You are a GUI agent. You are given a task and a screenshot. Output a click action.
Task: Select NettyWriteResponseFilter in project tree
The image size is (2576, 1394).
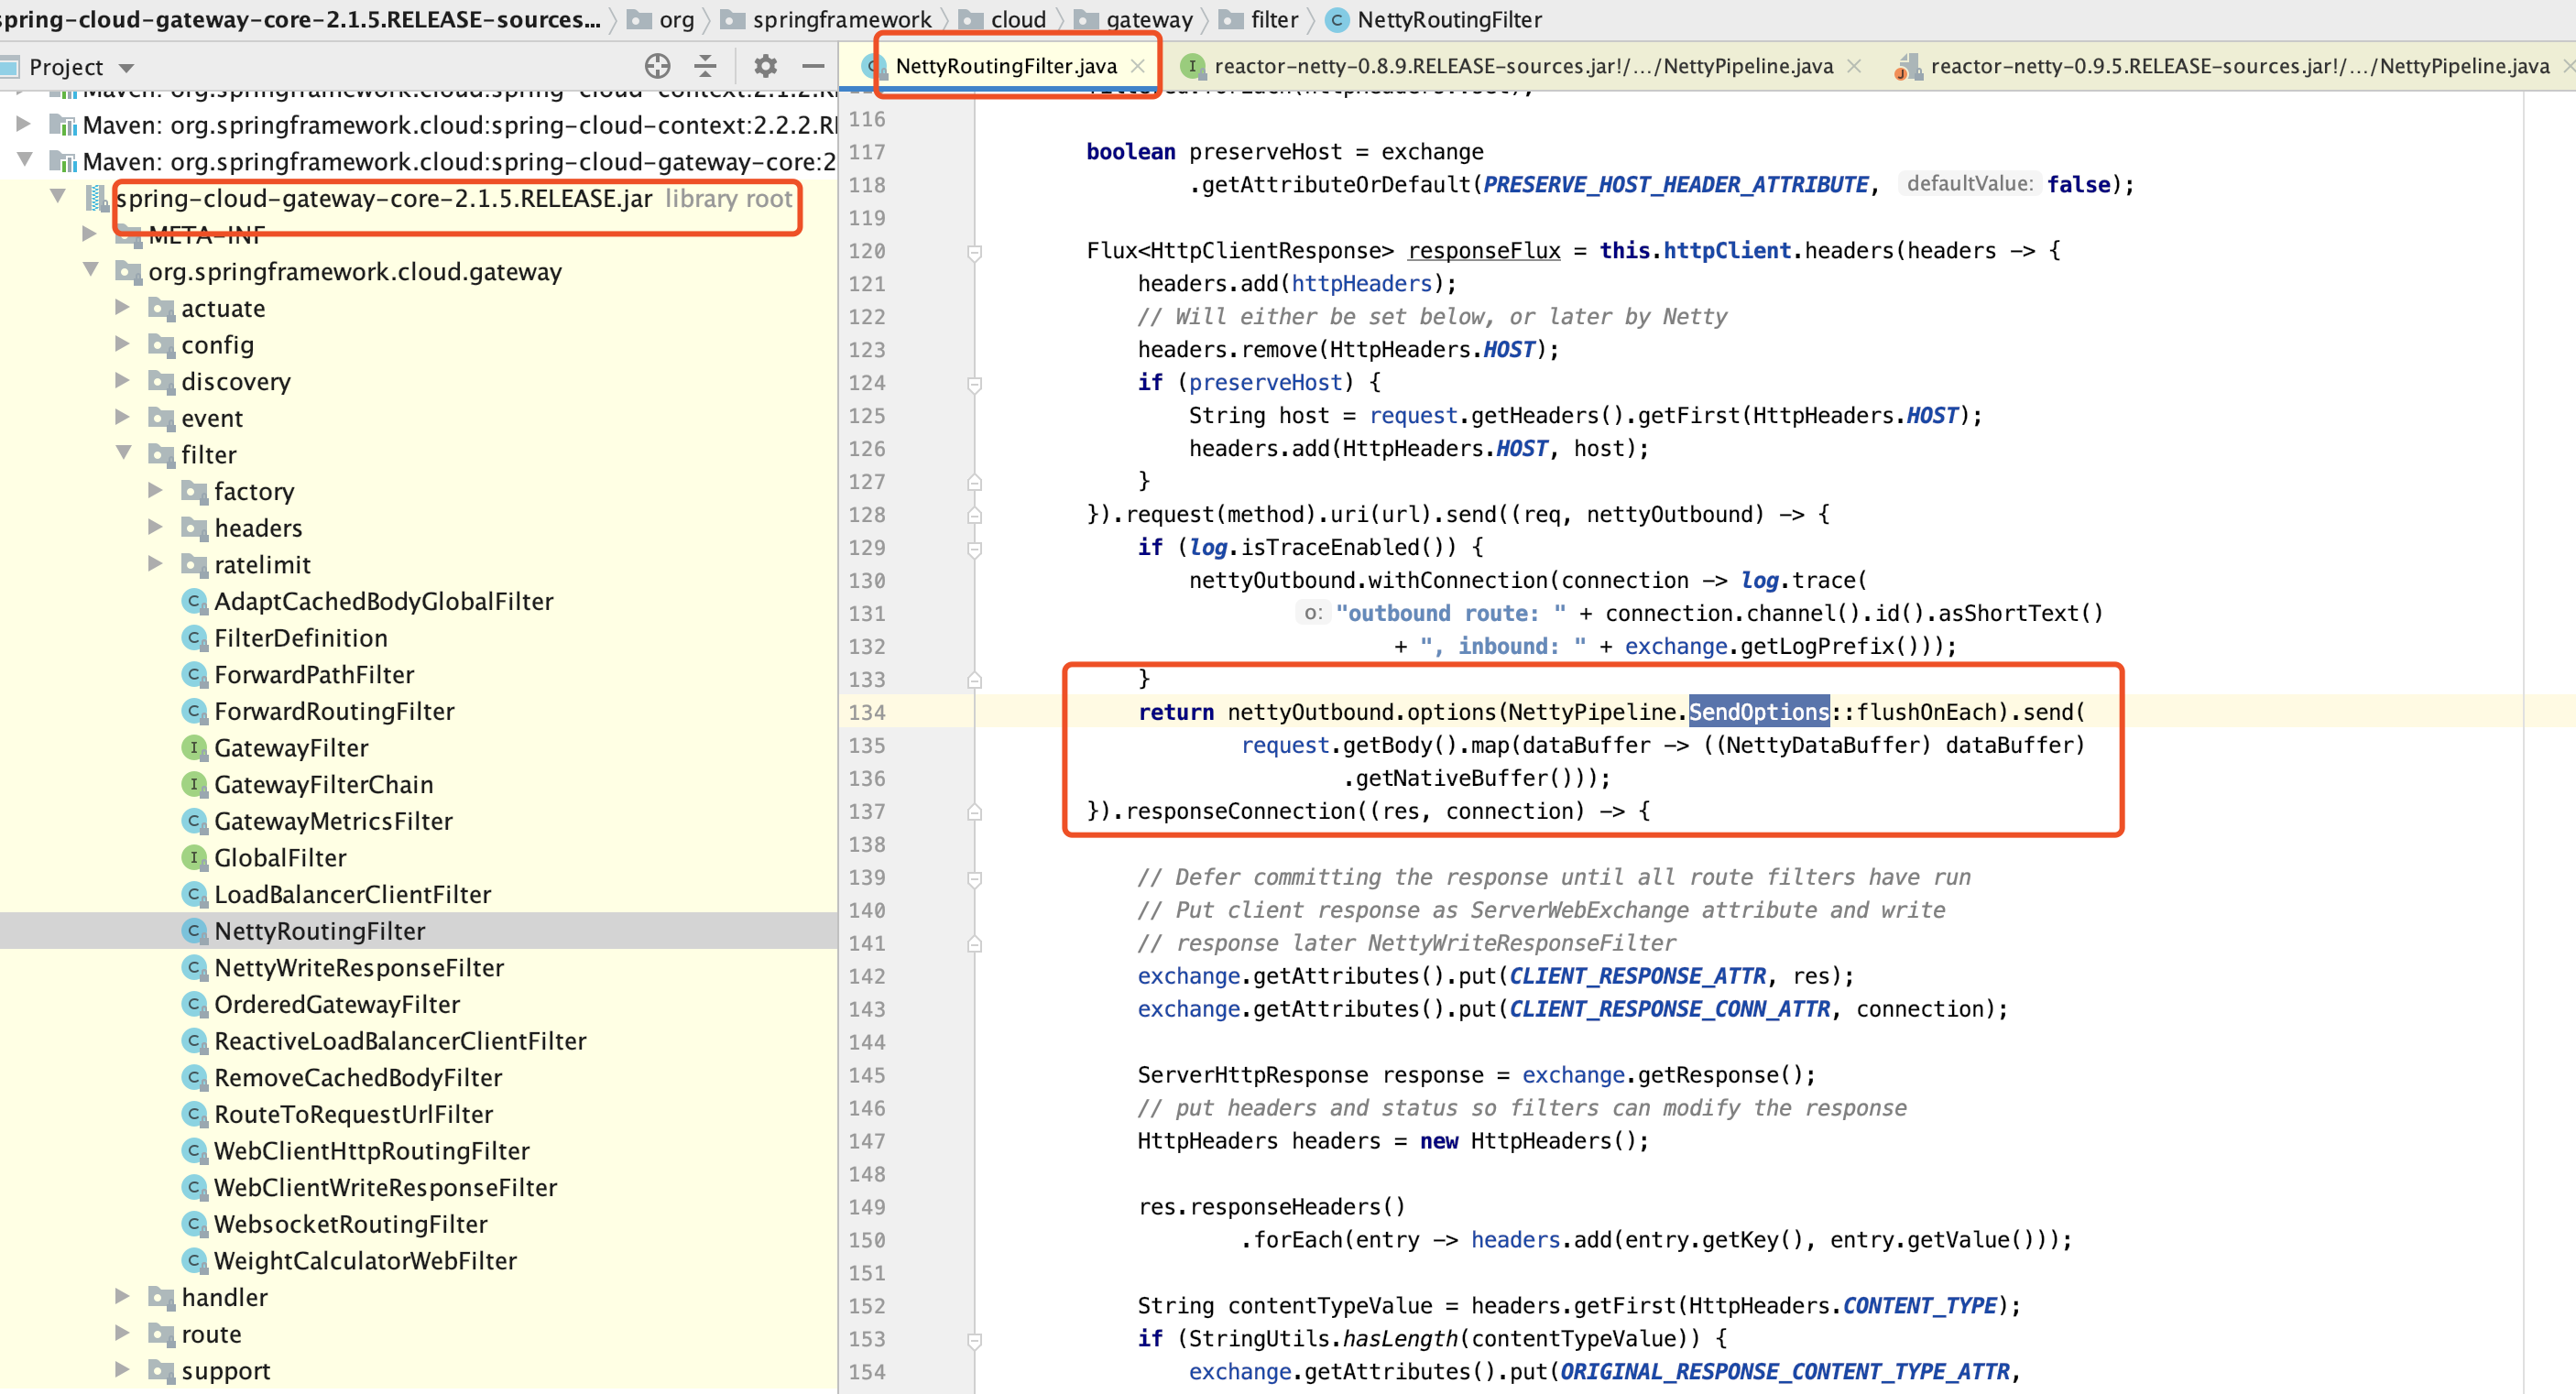pyautogui.click(x=358, y=968)
